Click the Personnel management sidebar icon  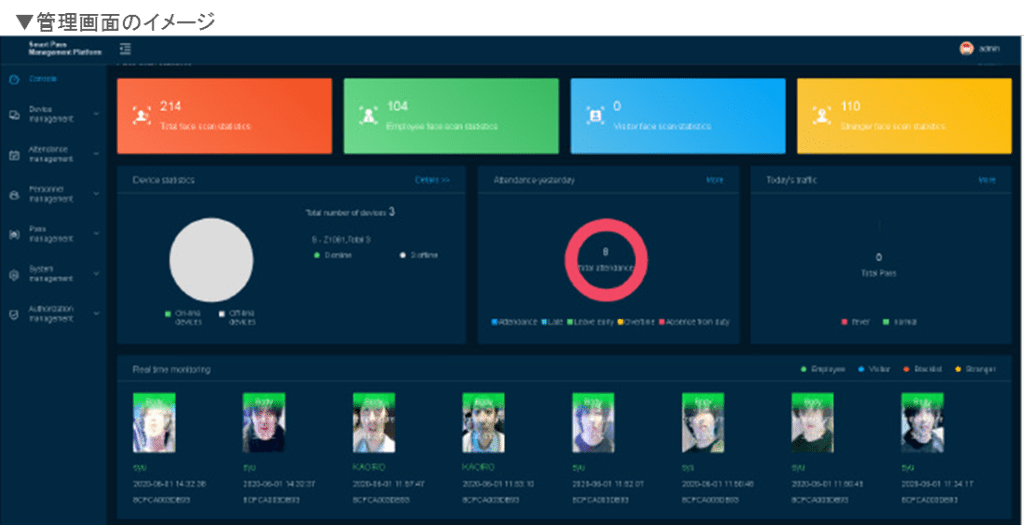pos(14,195)
